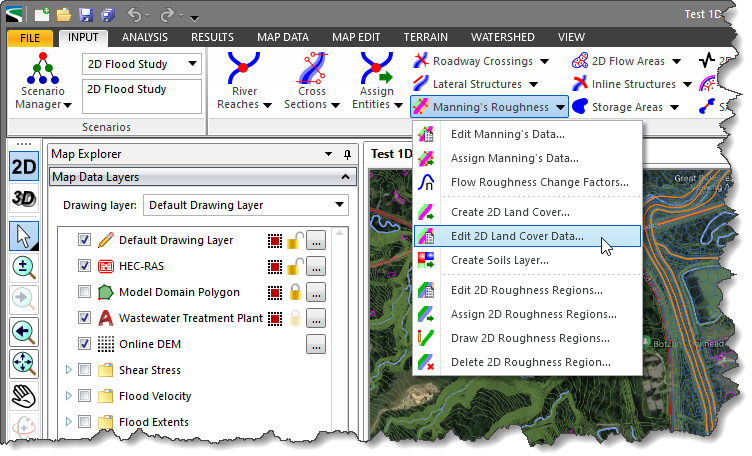752x456 pixels.
Task: Click the Storage Areas icon
Action: 580,106
